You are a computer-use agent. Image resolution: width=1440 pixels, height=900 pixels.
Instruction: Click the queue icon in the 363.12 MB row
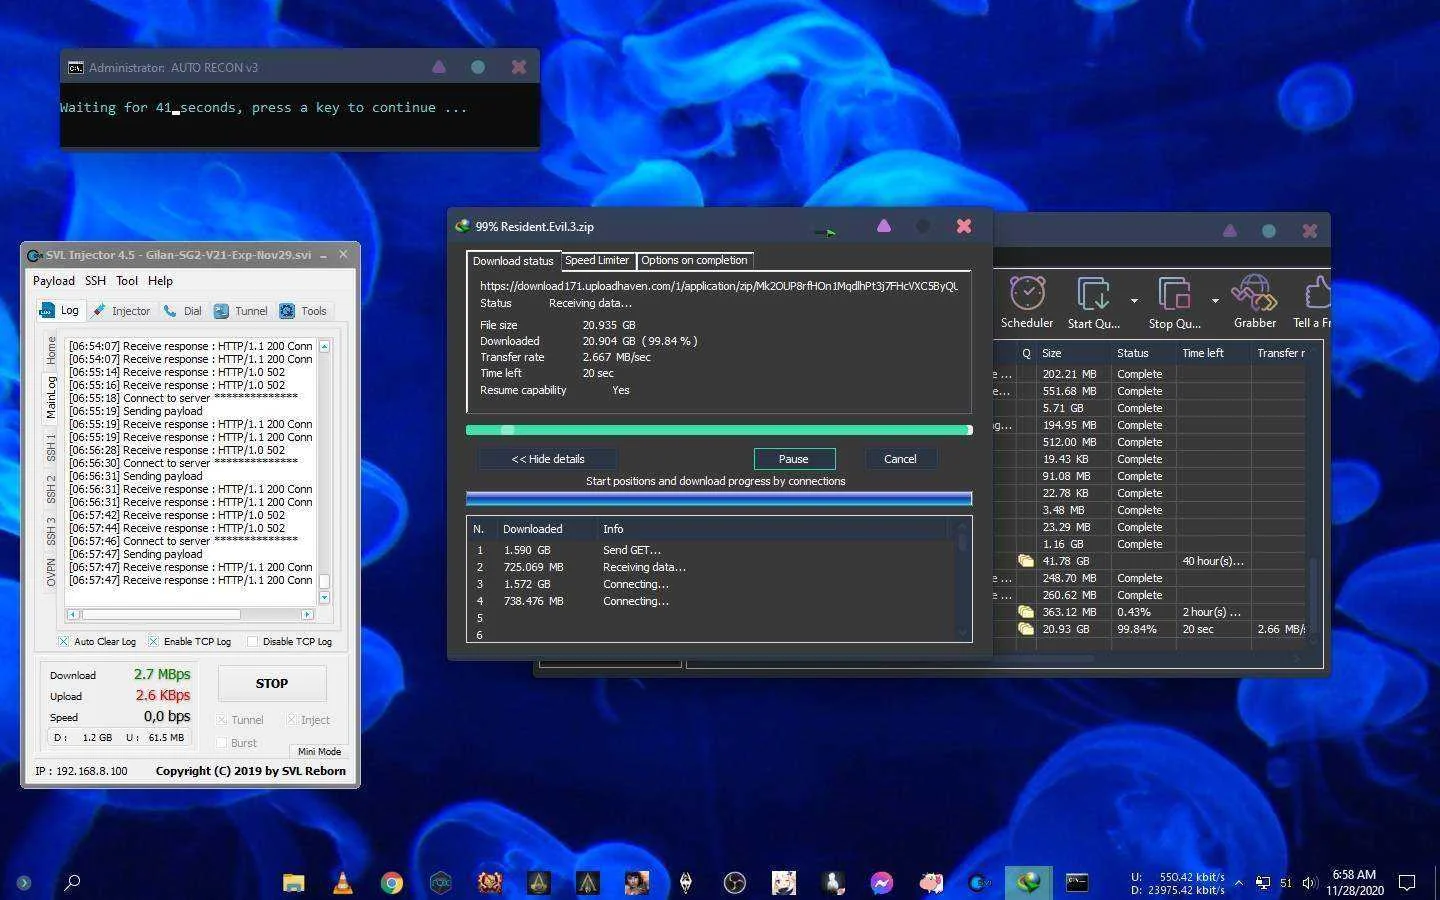click(1025, 612)
